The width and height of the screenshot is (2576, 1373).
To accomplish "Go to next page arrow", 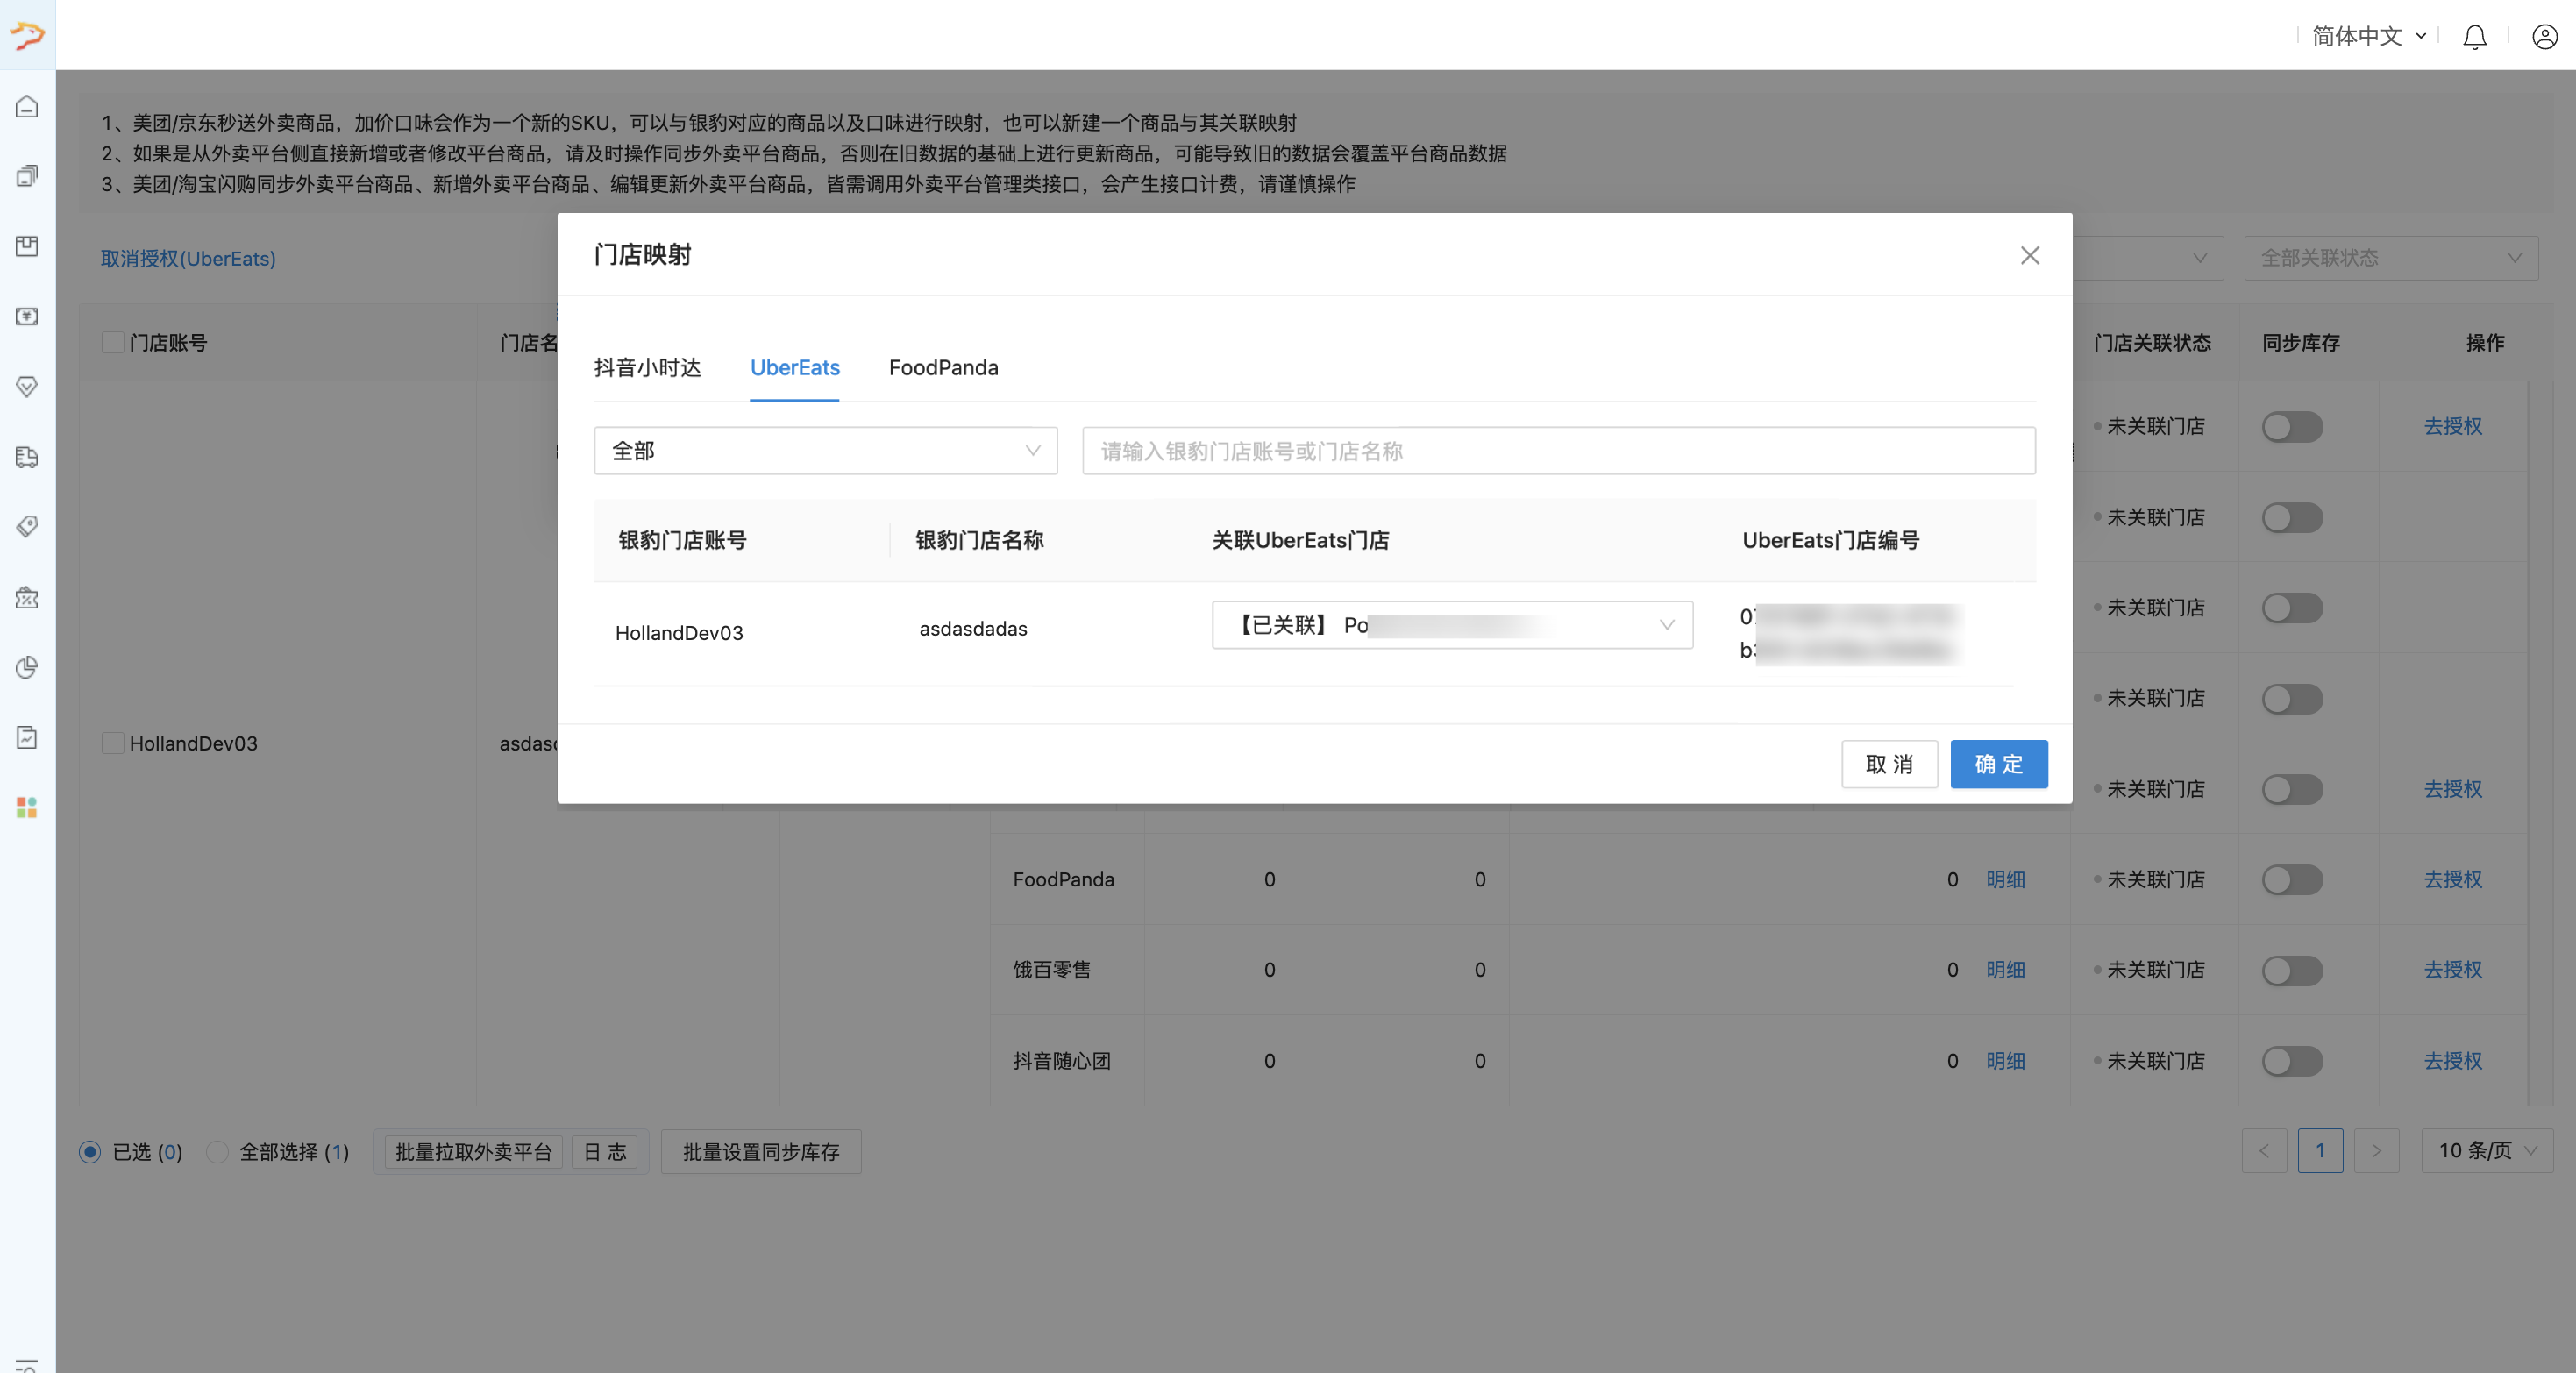I will [2376, 1151].
